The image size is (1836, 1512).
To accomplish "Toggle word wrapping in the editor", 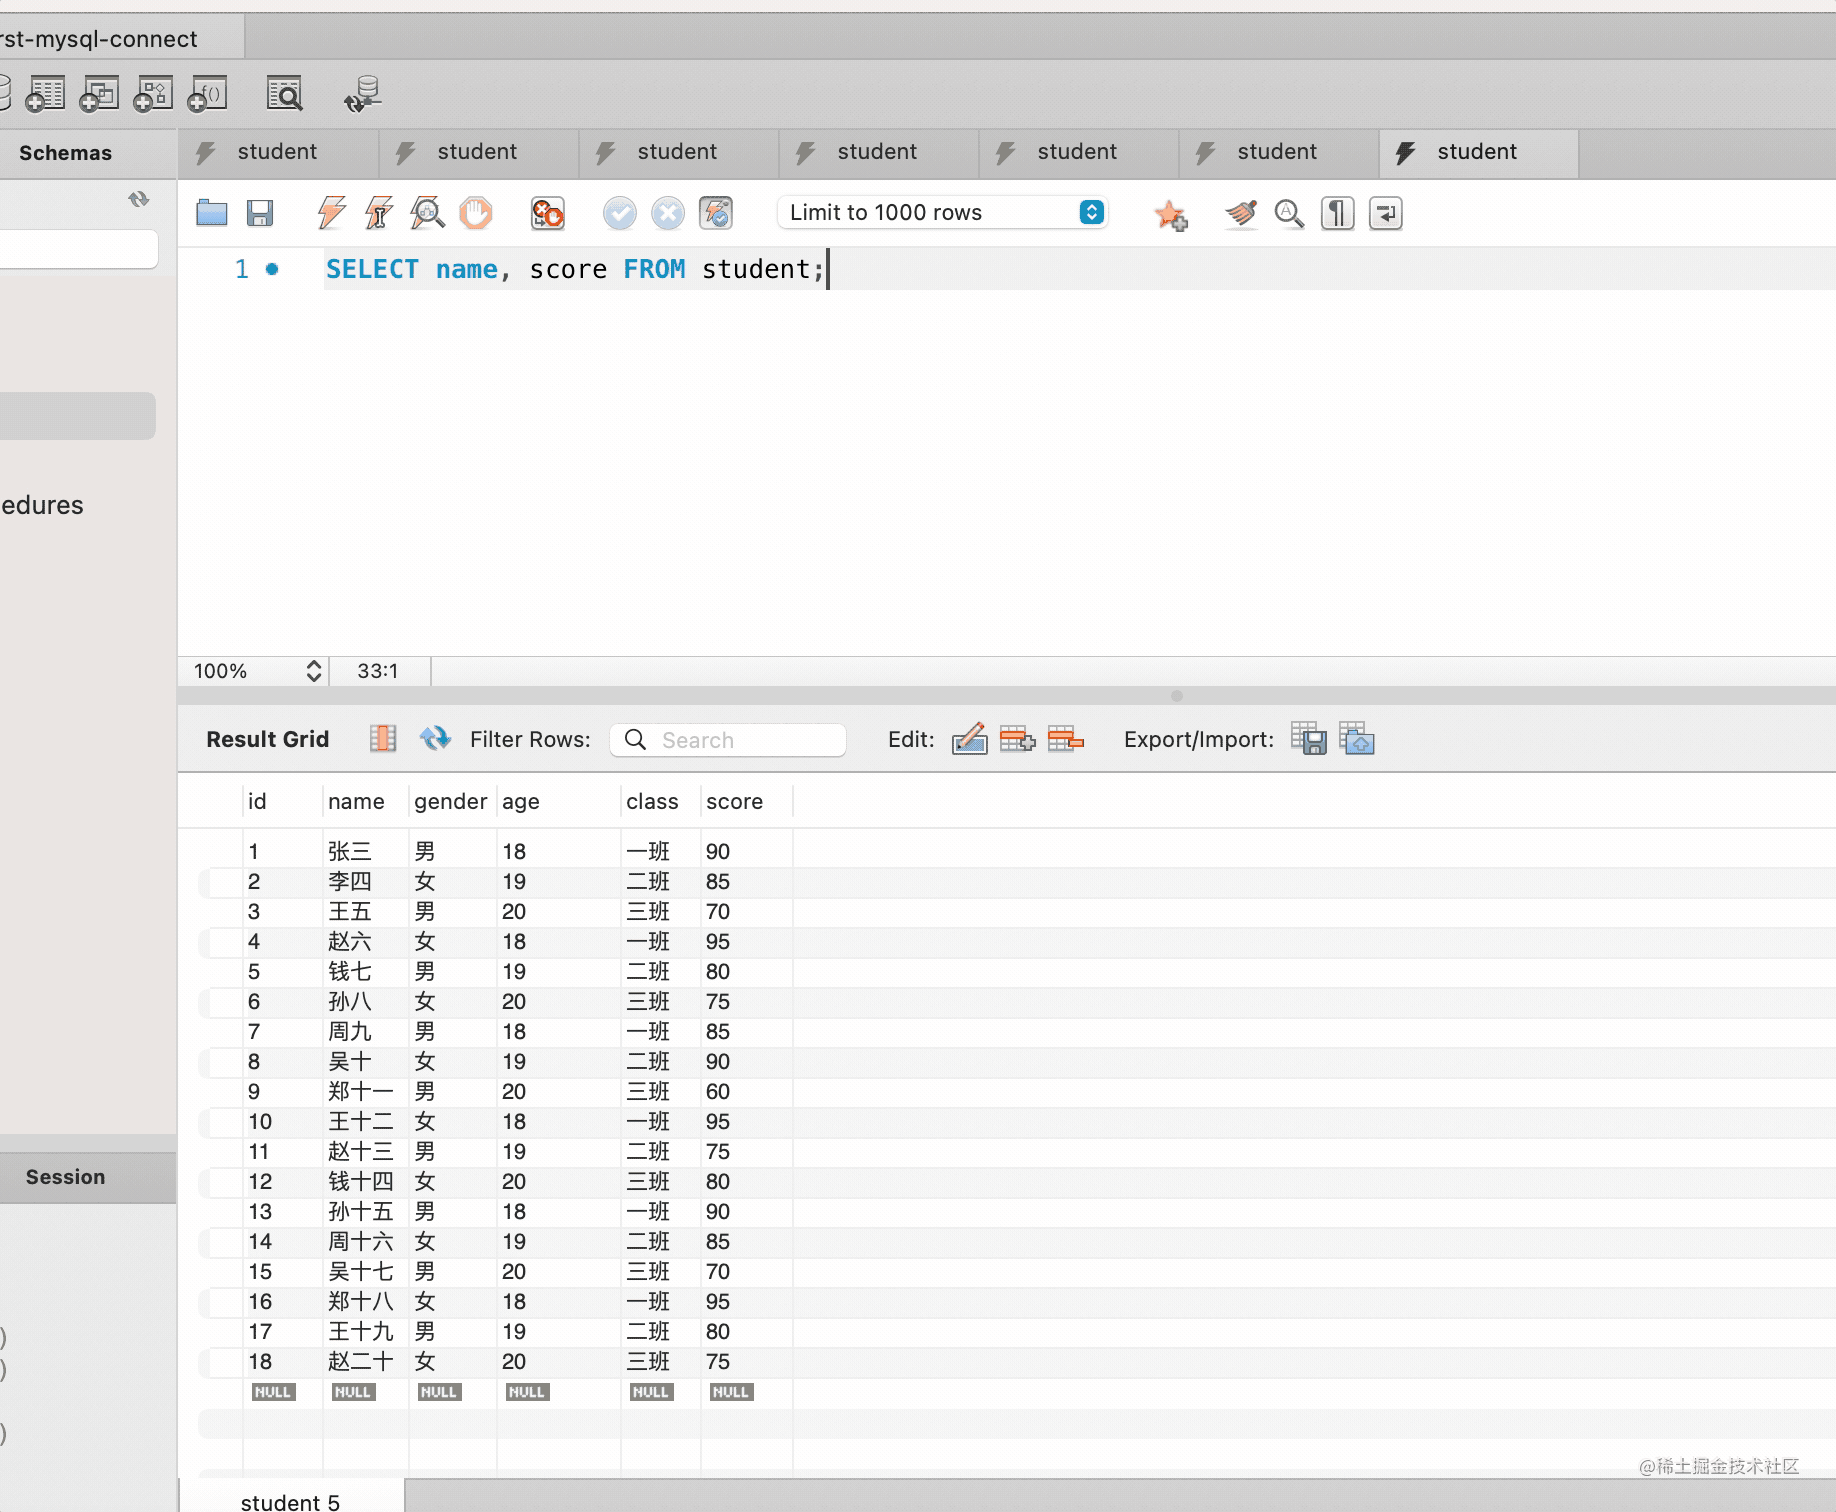I will [x=1386, y=213].
